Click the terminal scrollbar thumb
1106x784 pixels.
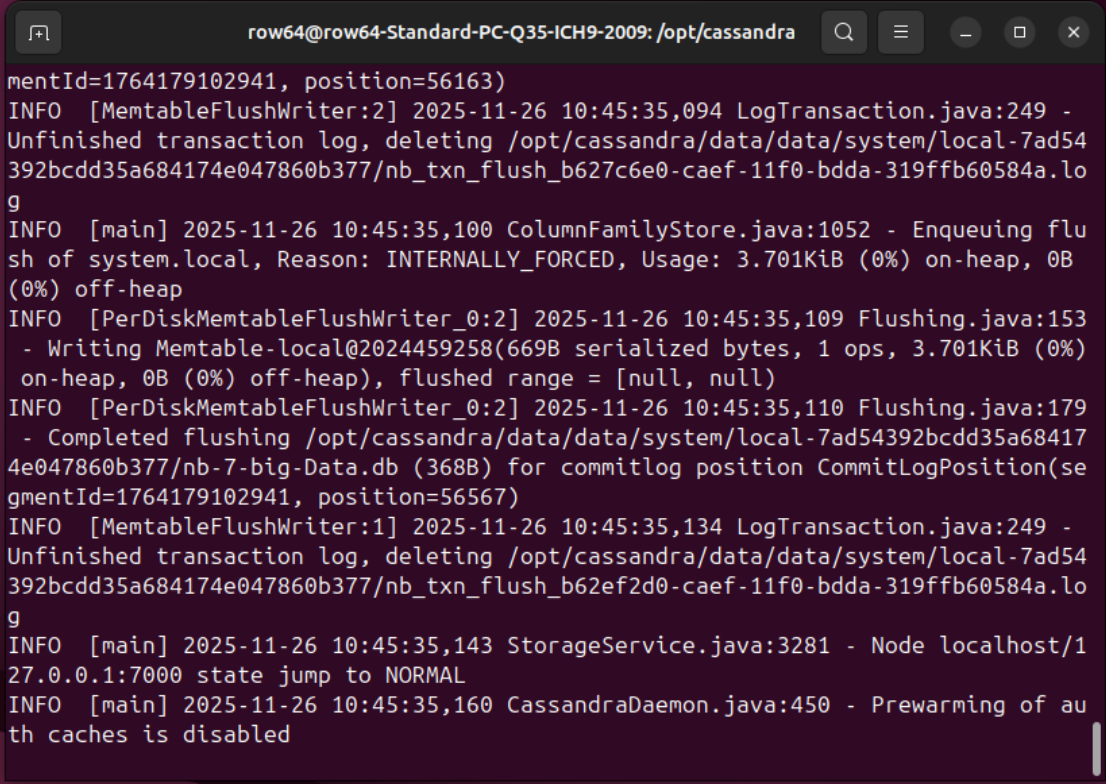[x=1096, y=746]
